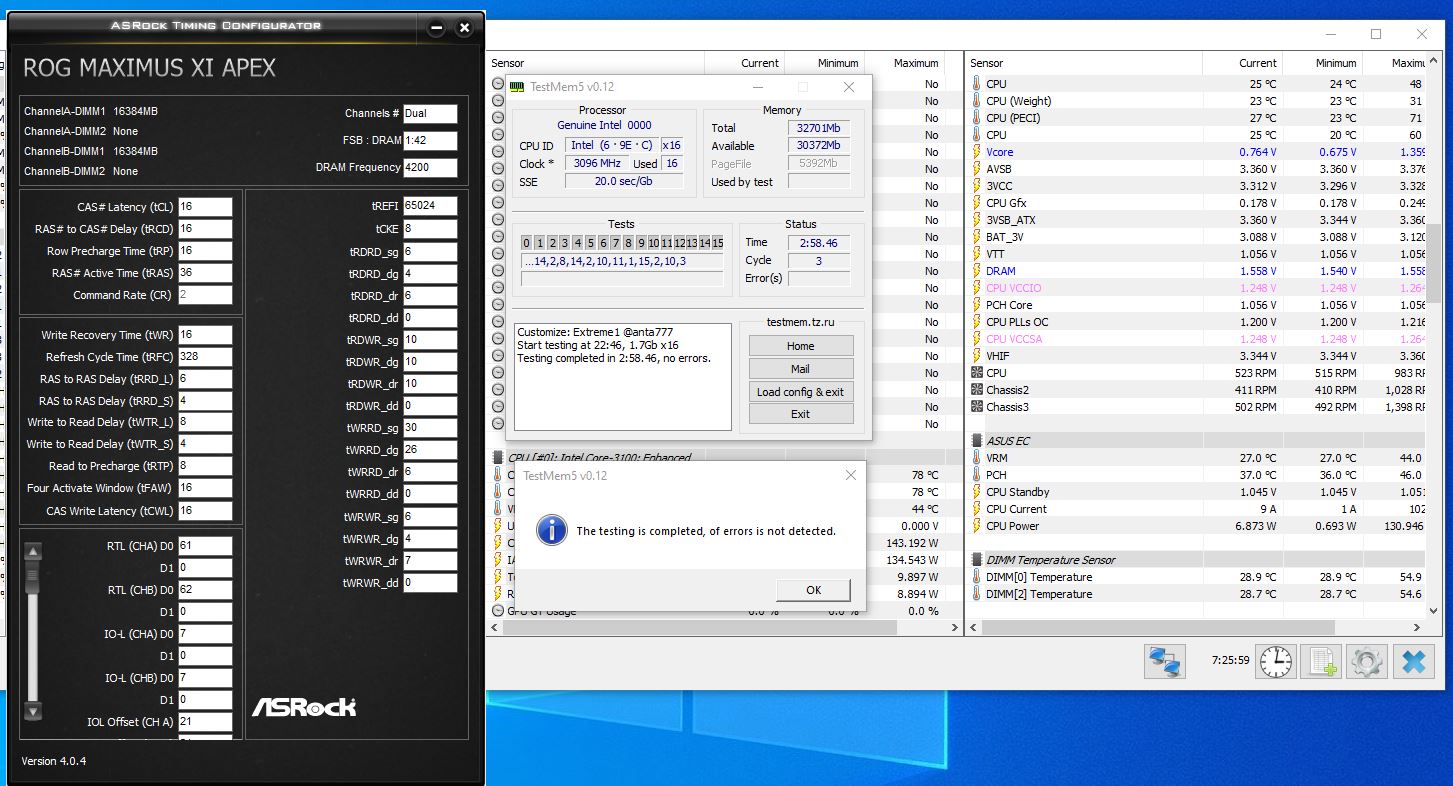Click the ASRock logo
This screenshot has width=1453, height=786.
[x=303, y=707]
